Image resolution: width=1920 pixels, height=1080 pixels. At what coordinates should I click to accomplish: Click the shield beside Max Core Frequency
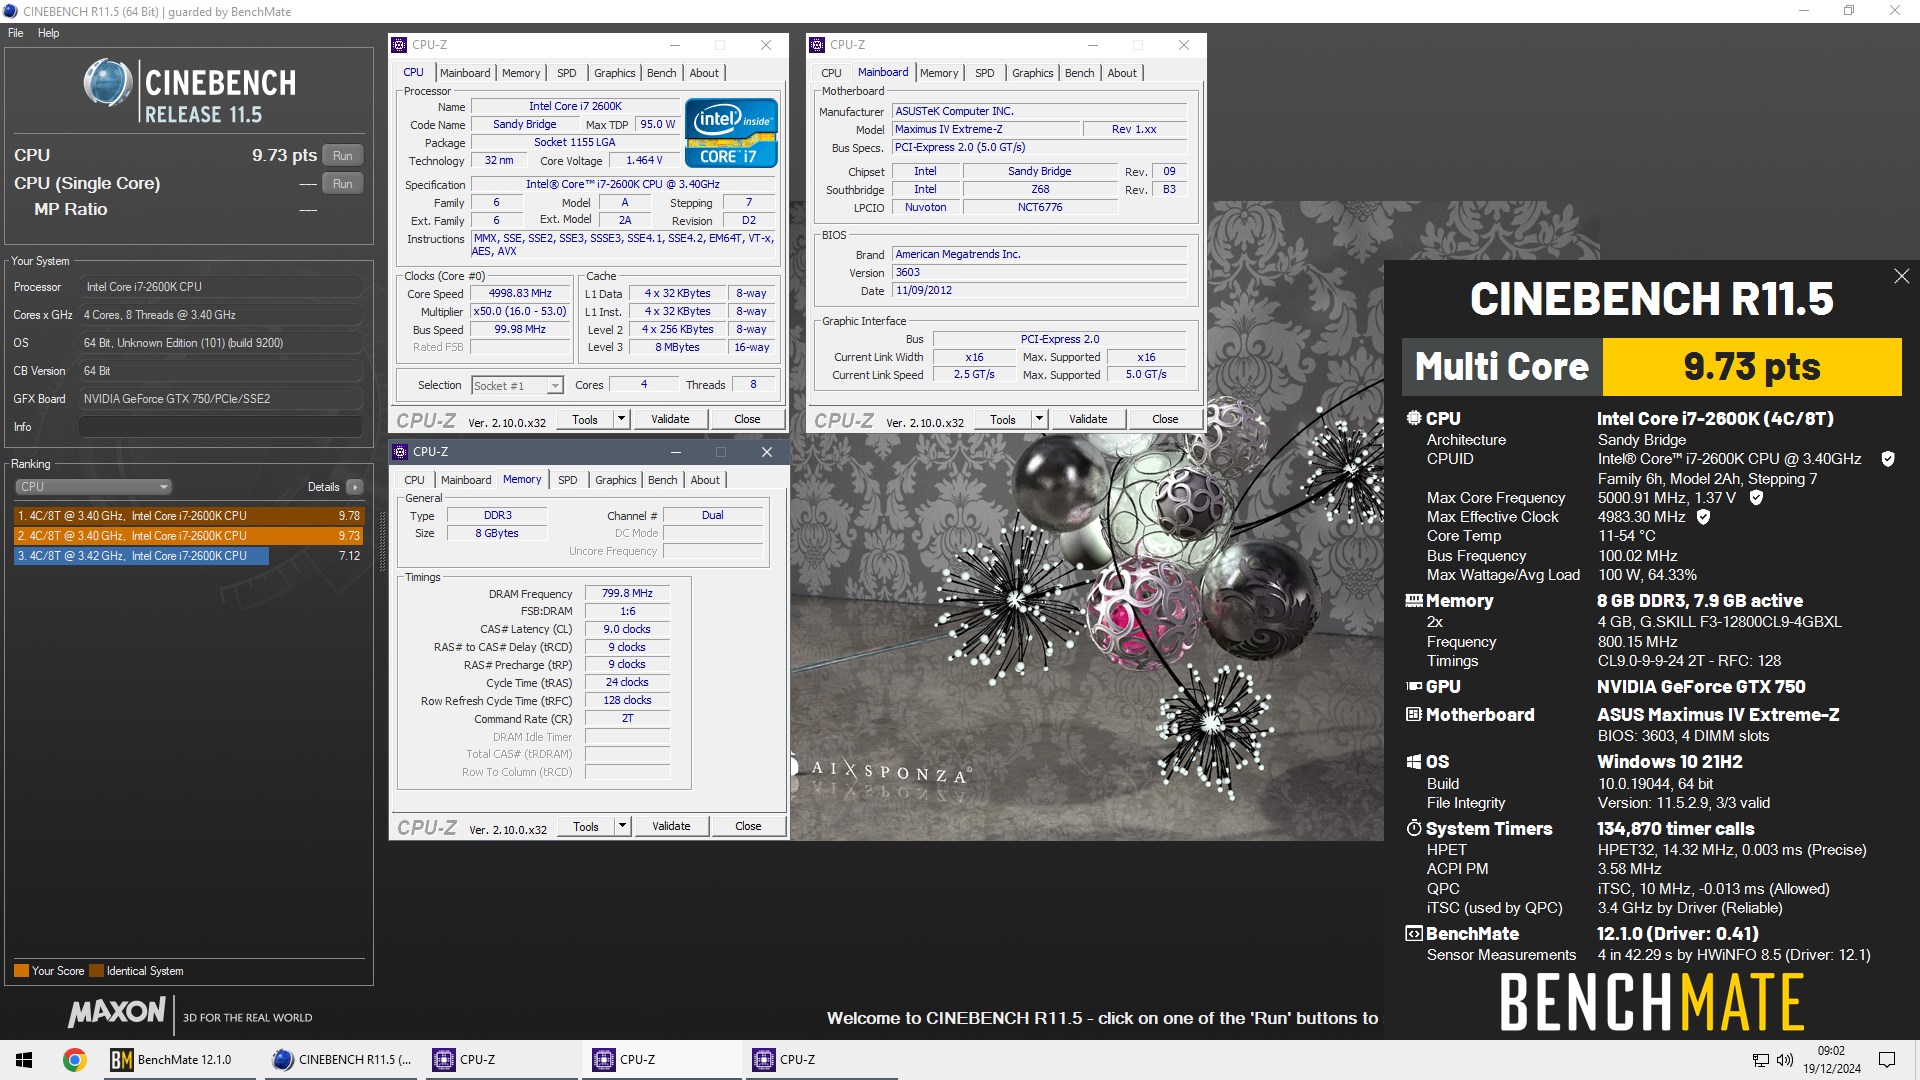coord(1756,497)
